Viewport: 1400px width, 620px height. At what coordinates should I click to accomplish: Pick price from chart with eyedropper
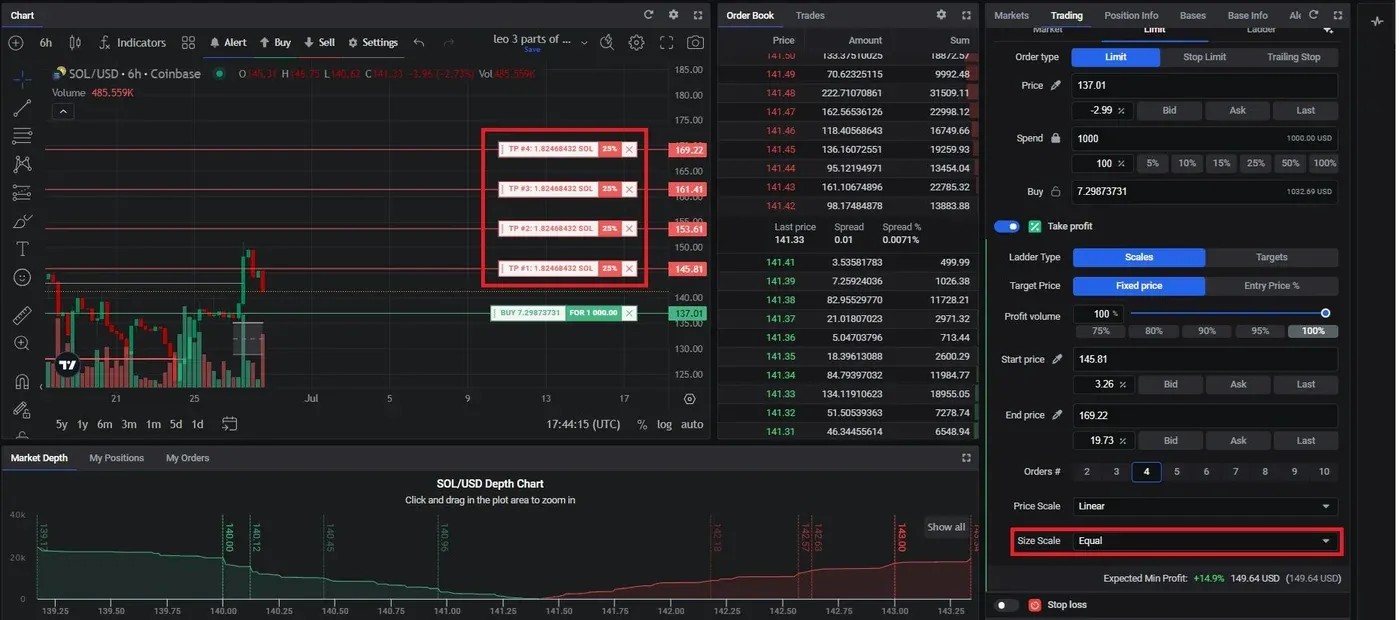(x=1055, y=86)
